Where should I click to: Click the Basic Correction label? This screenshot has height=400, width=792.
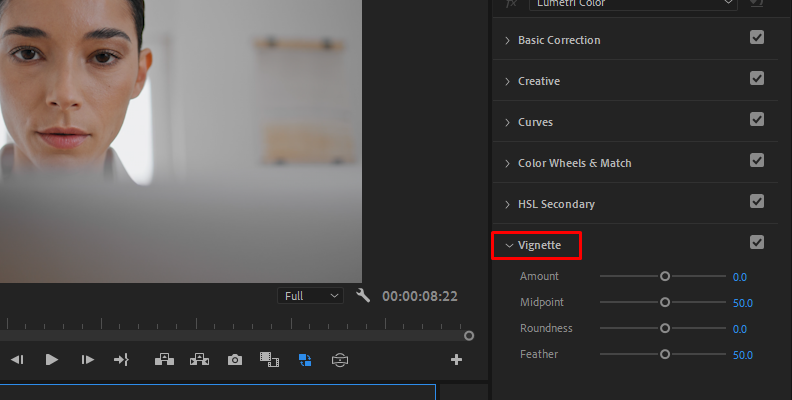(x=559, y=40)
